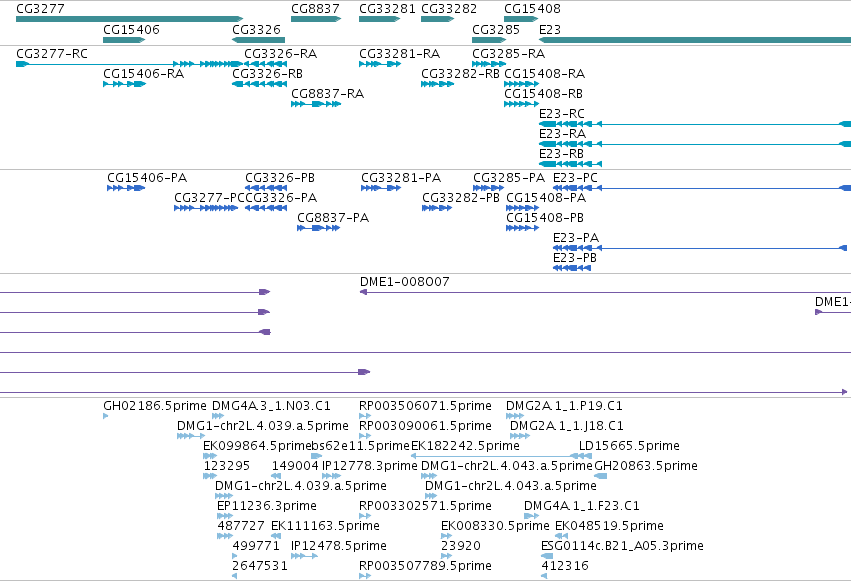The width and height of the screenshot is (851, 581).
Task: Select the IP12778.3prime EST
Action: (331, 476)
